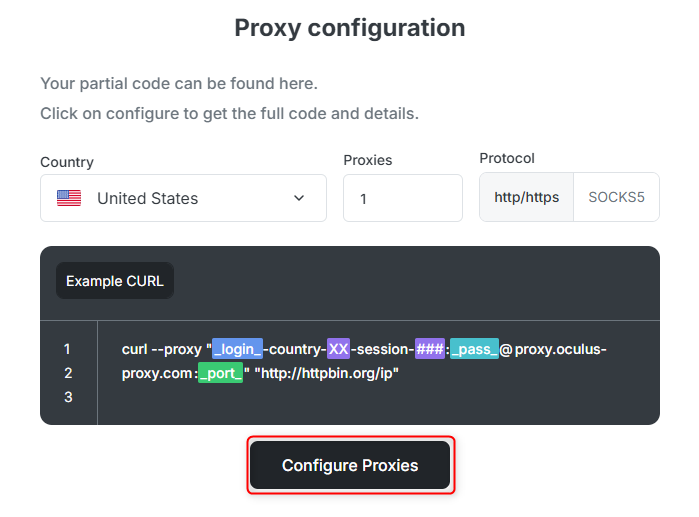Image resolution: width=699 pixels, height=517 pixels.
Task: Click the Country field label
Action: click(67, 162)
